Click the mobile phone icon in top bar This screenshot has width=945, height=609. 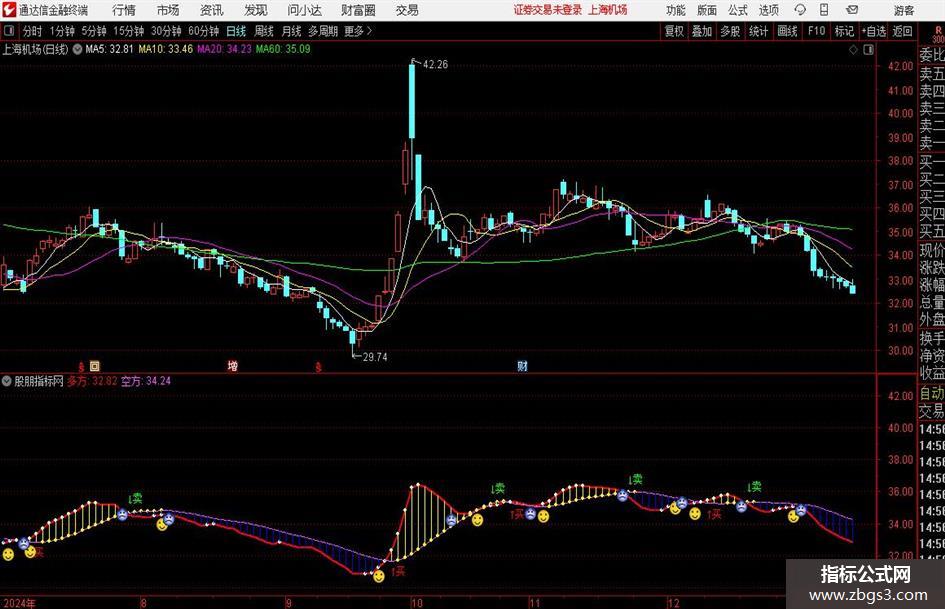pos(824,10)
